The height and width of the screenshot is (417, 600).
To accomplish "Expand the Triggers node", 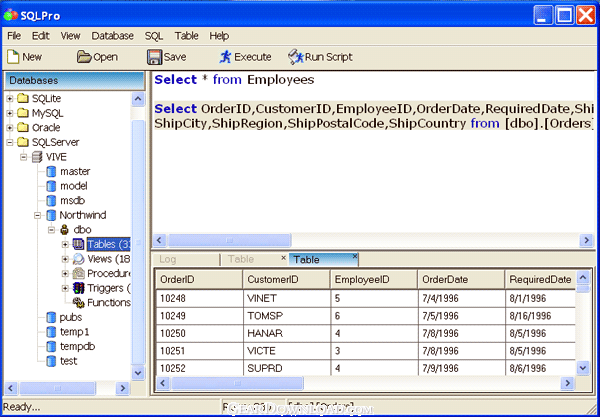I will click(65, 288).
